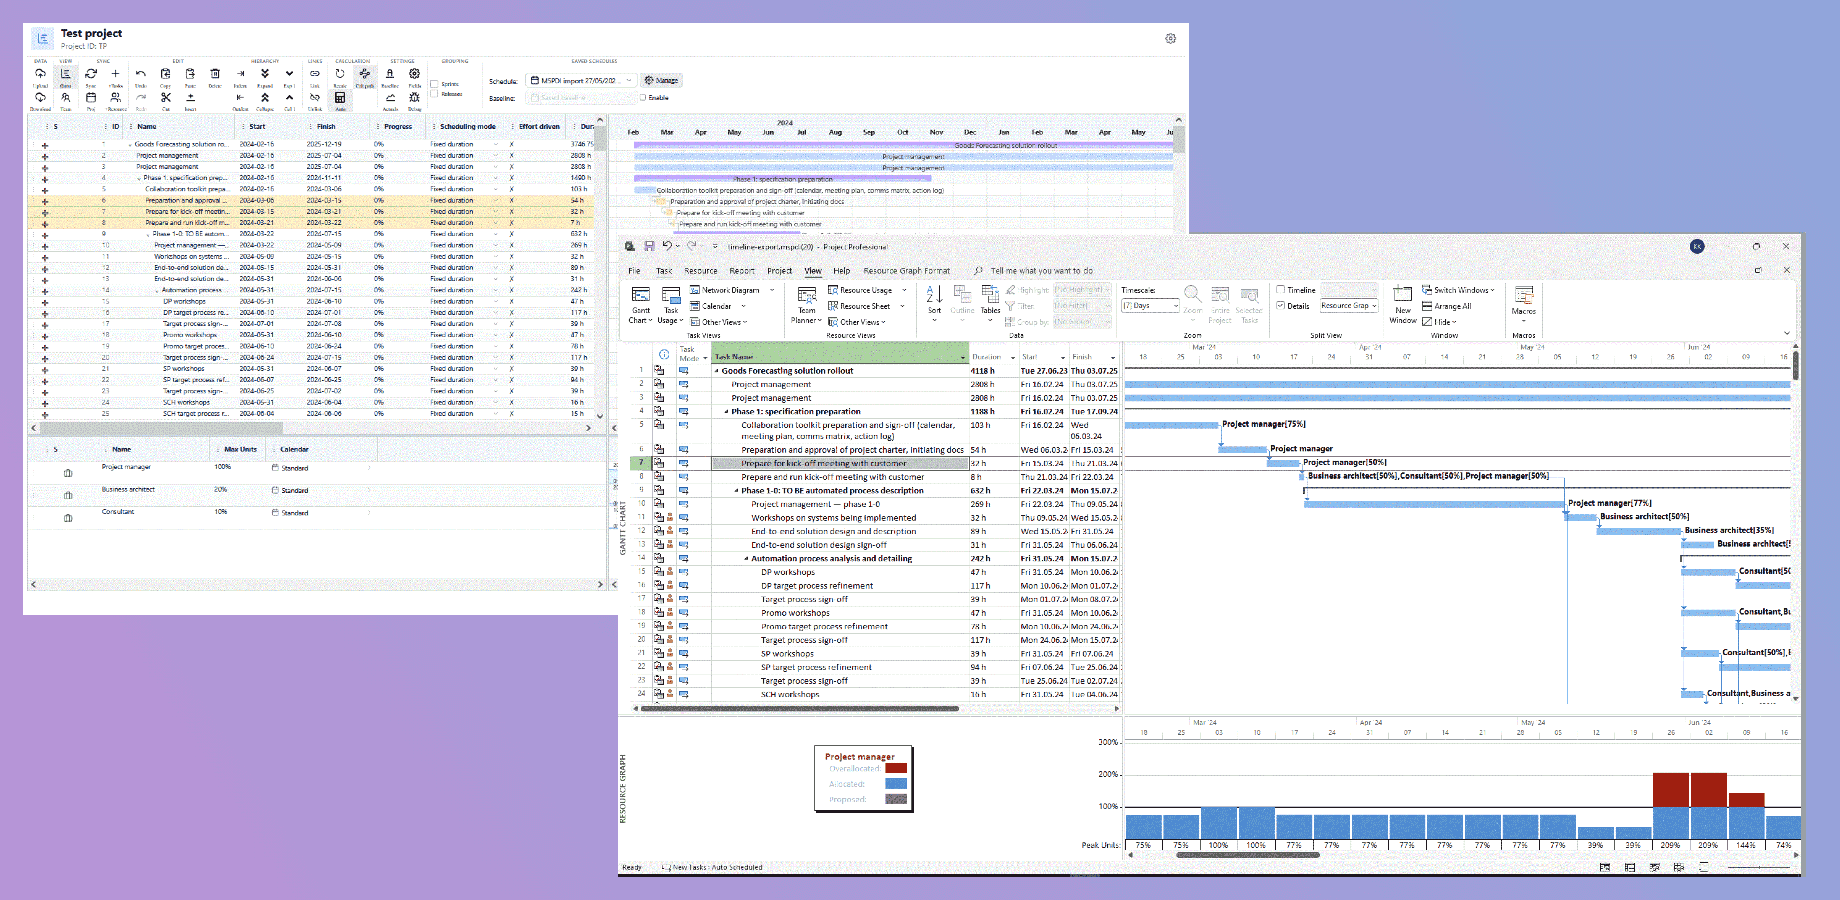Click Calendar view button in Task Views
This screenshot has width=1840, height=900.
click(x=711, y=306)
